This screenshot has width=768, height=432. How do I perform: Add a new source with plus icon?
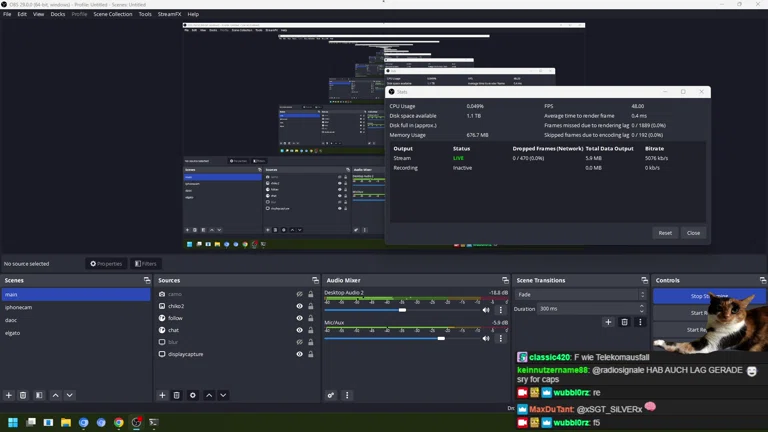coord(162,395)
